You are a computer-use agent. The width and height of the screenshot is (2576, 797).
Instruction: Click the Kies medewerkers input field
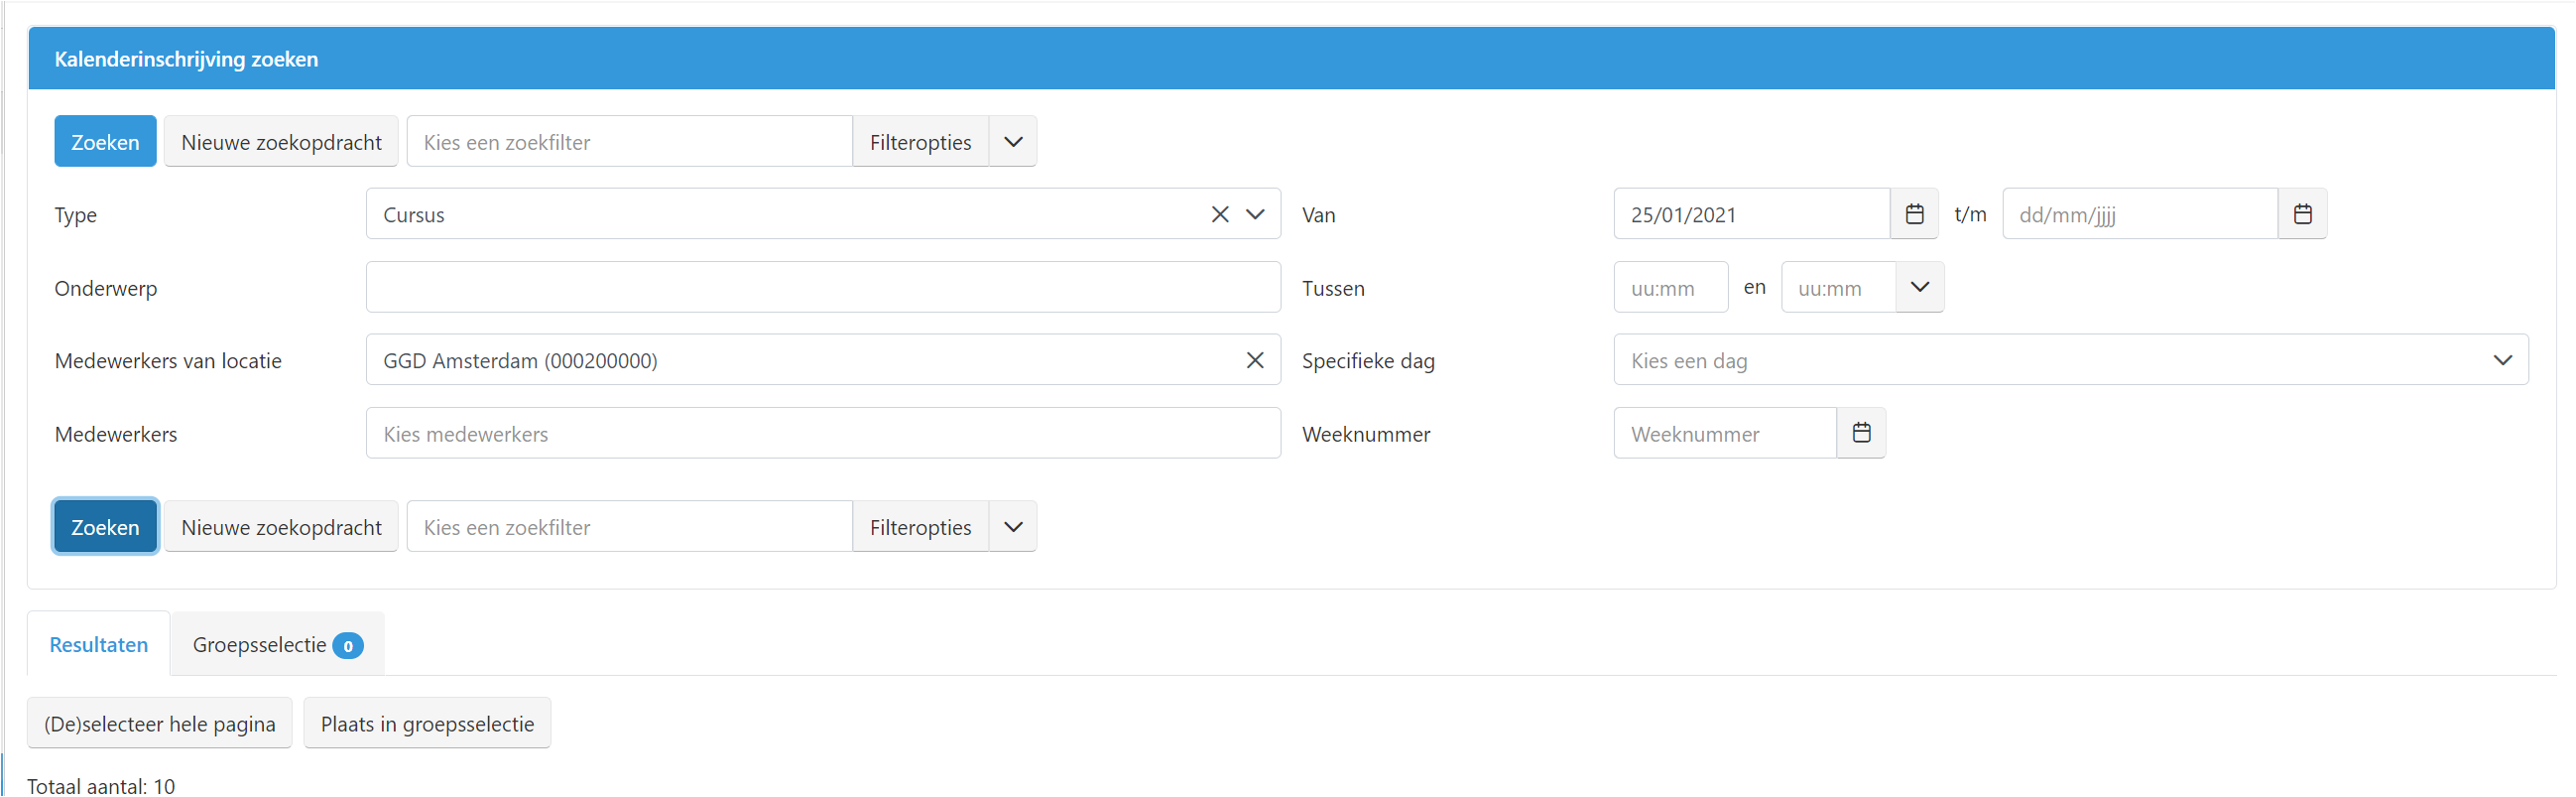tap(822, 434)
